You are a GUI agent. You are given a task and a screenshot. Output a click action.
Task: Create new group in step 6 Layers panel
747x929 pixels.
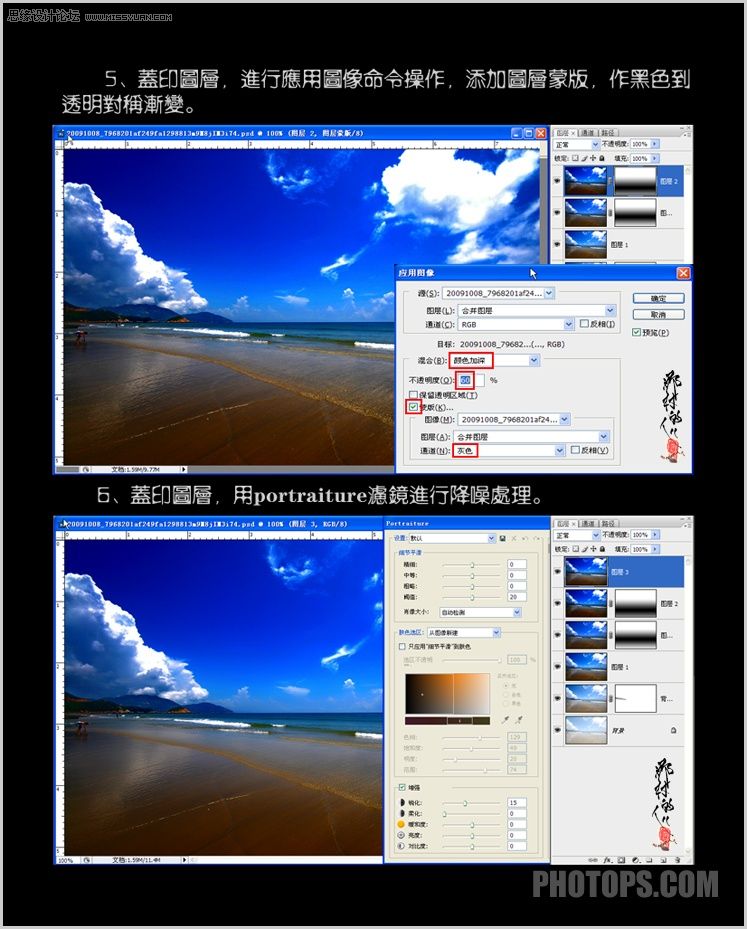click(649, 859)
